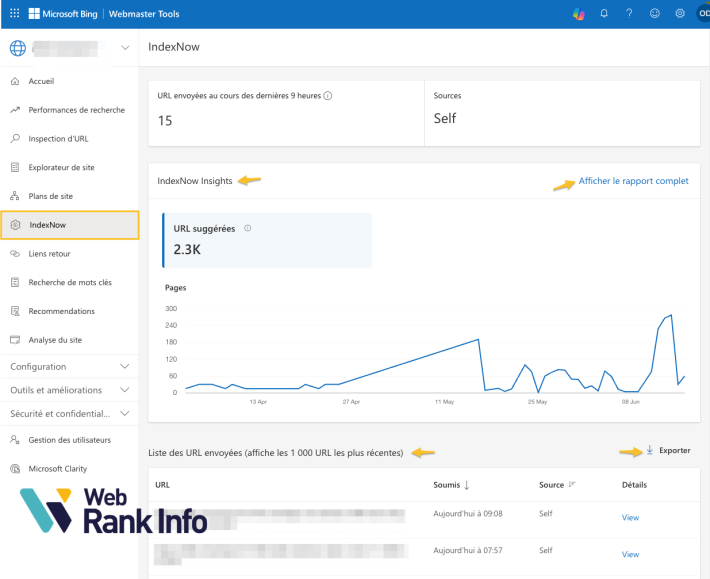Open the help question mark icon
Image resolution: width=710 pixels, height=579 pixels.
629,13
